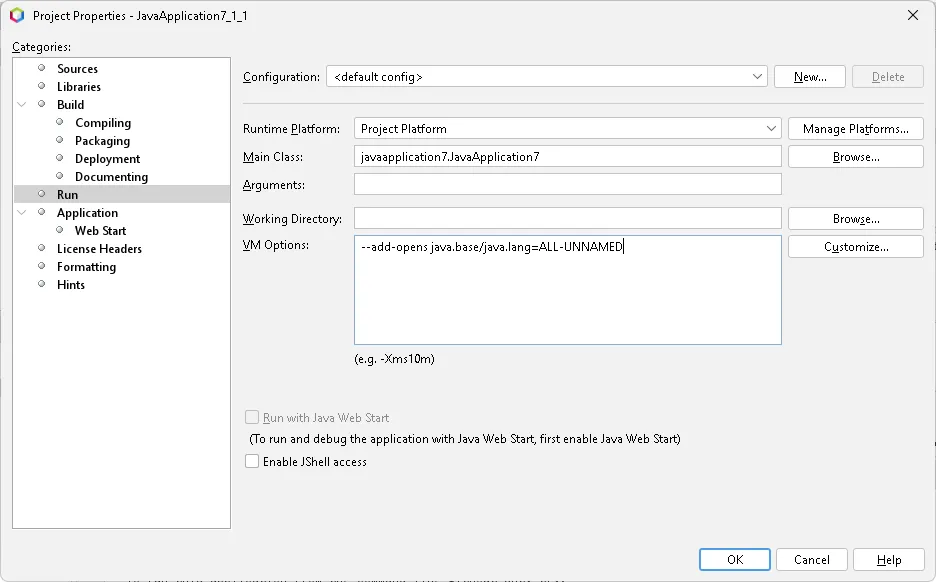Viewport: 936px width, 582px height.
Task: Click Manage Platforms button
Action: [855, 129]
